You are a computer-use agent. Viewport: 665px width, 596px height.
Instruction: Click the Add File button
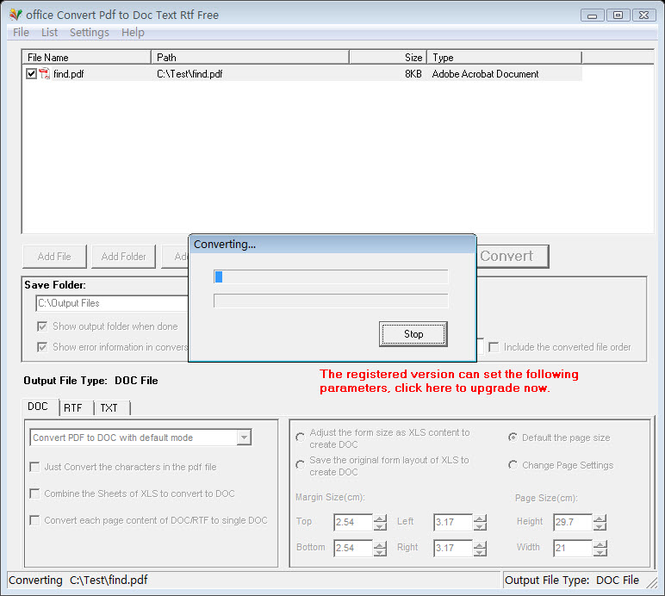pyautogui.click(x=54, y=256)
